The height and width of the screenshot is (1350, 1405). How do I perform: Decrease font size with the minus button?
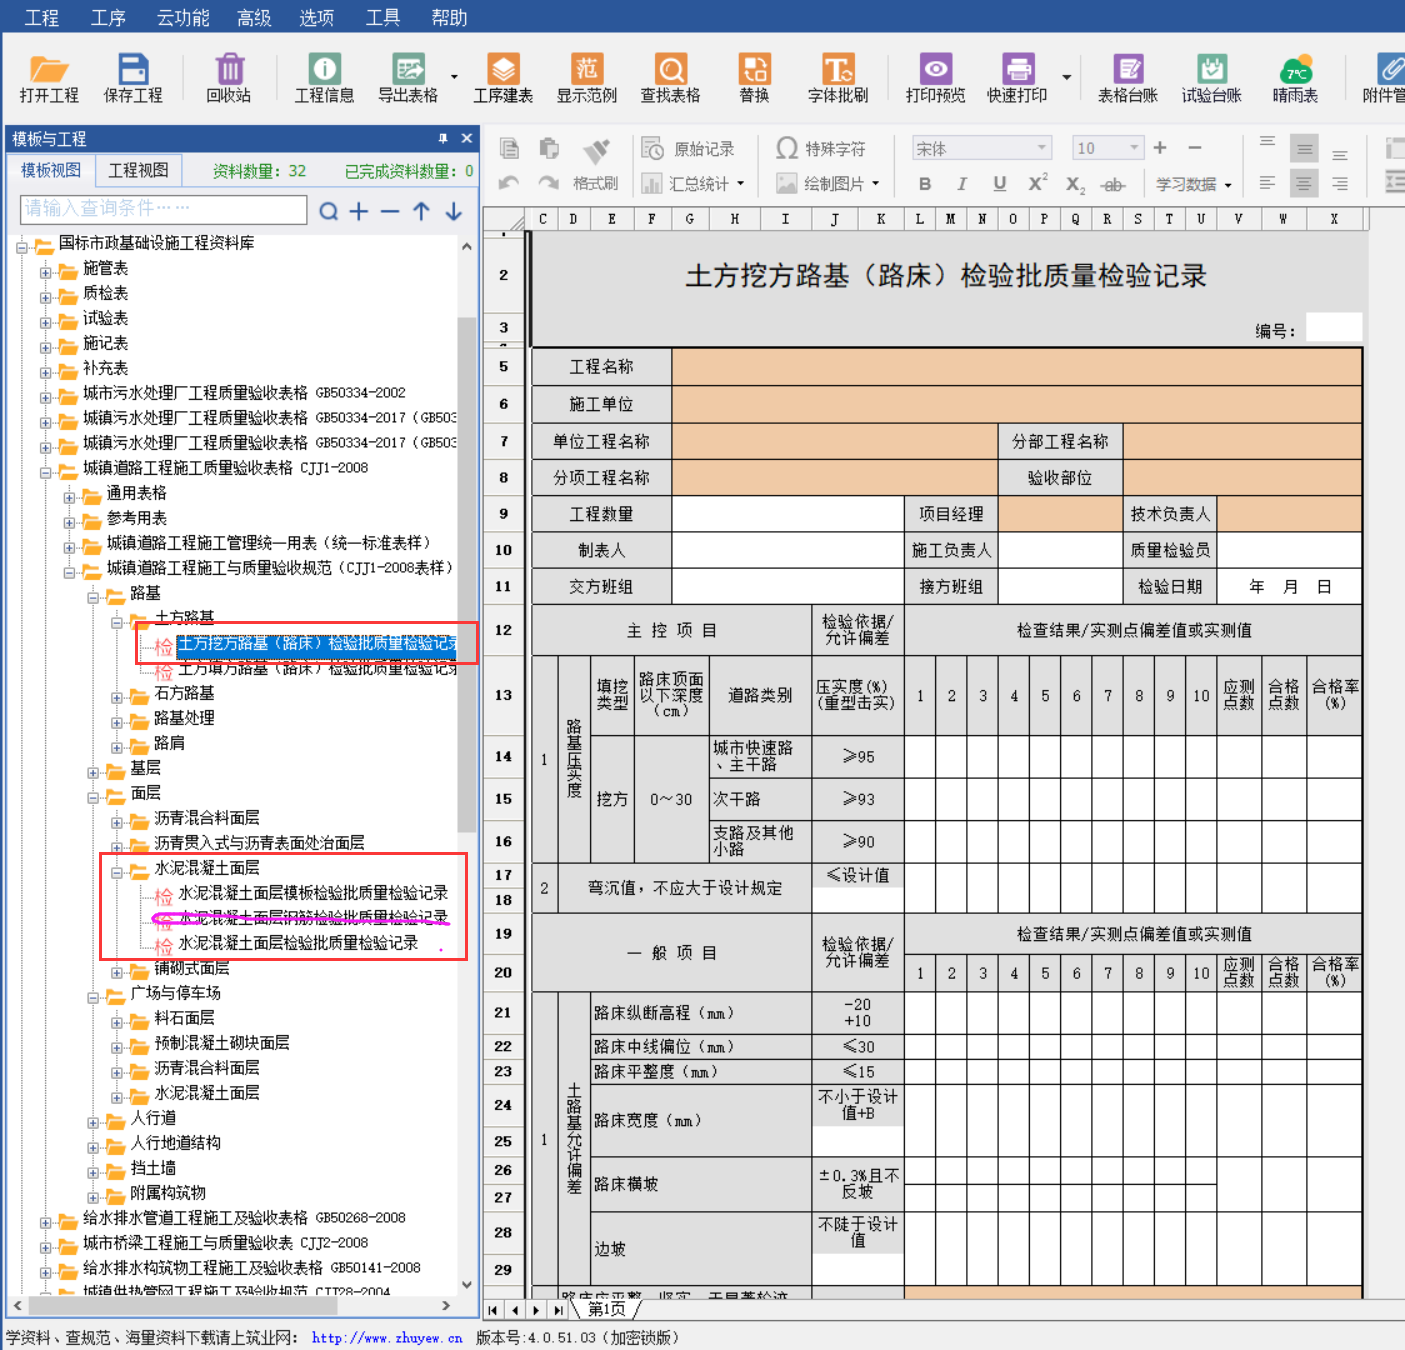1195,148
